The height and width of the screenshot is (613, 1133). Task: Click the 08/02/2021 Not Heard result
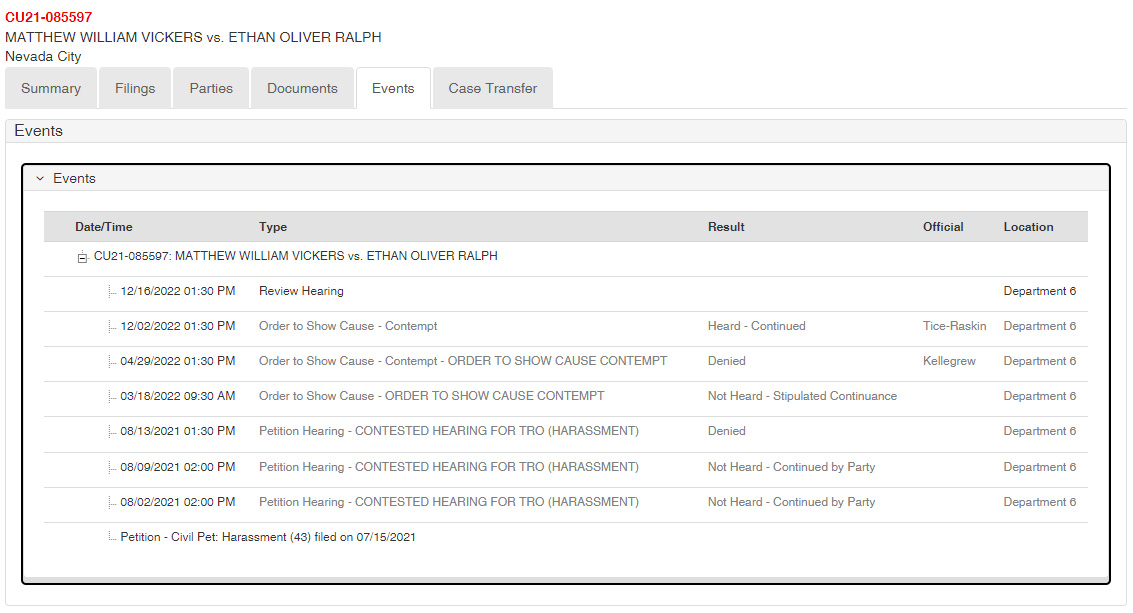791,502
